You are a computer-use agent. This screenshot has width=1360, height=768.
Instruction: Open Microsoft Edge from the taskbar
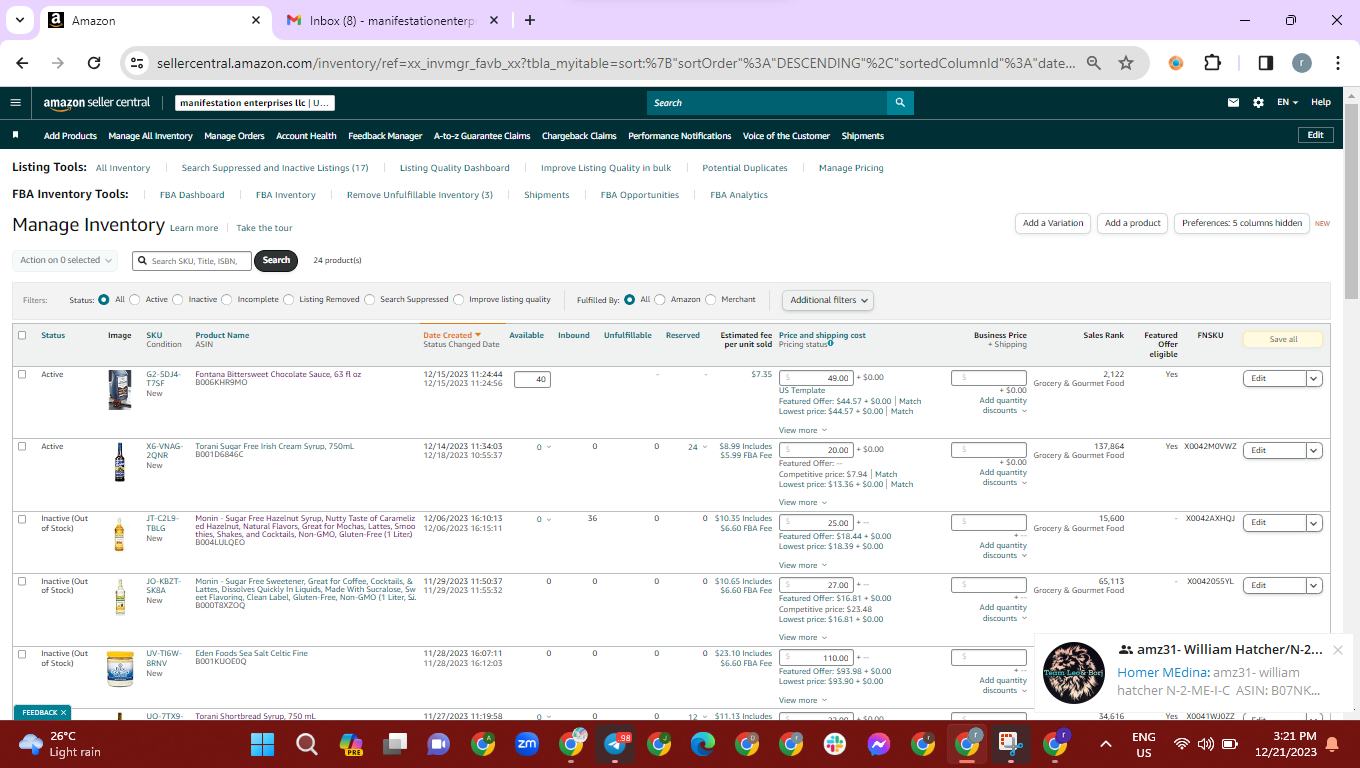(x=703, y=744)
